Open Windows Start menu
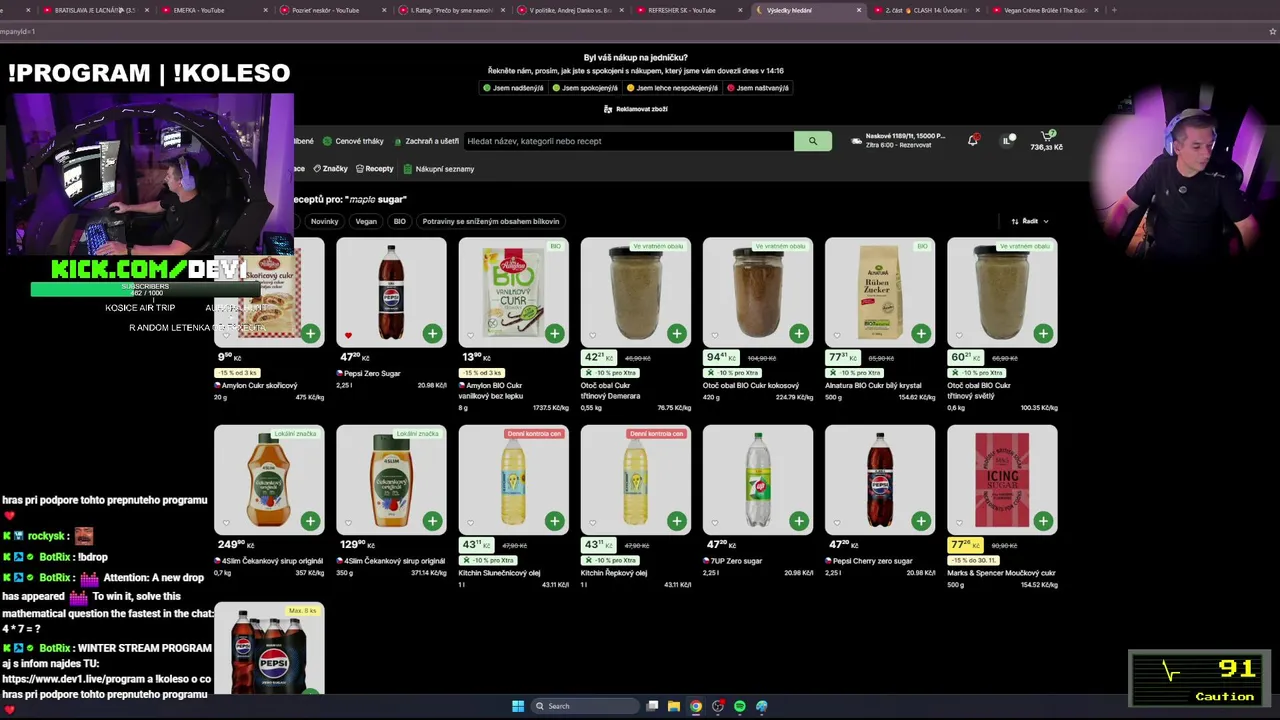The height and width of the screenshot is (720, 1280). pyautogui.click(x=518, y=706)
